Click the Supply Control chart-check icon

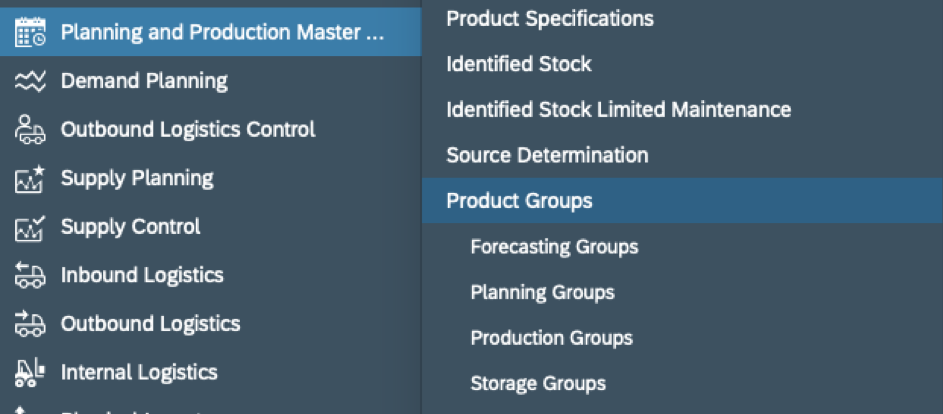pos(30,227)
